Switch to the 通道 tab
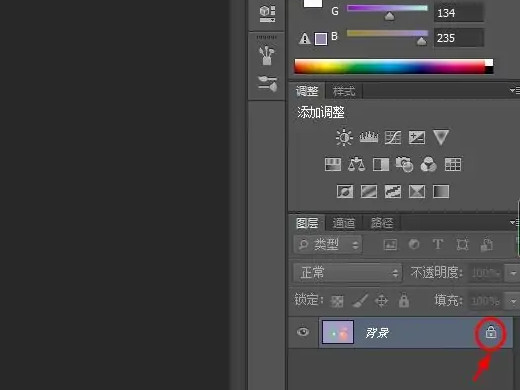The height and width of the screenshot is (390, 520). [344, 223]
